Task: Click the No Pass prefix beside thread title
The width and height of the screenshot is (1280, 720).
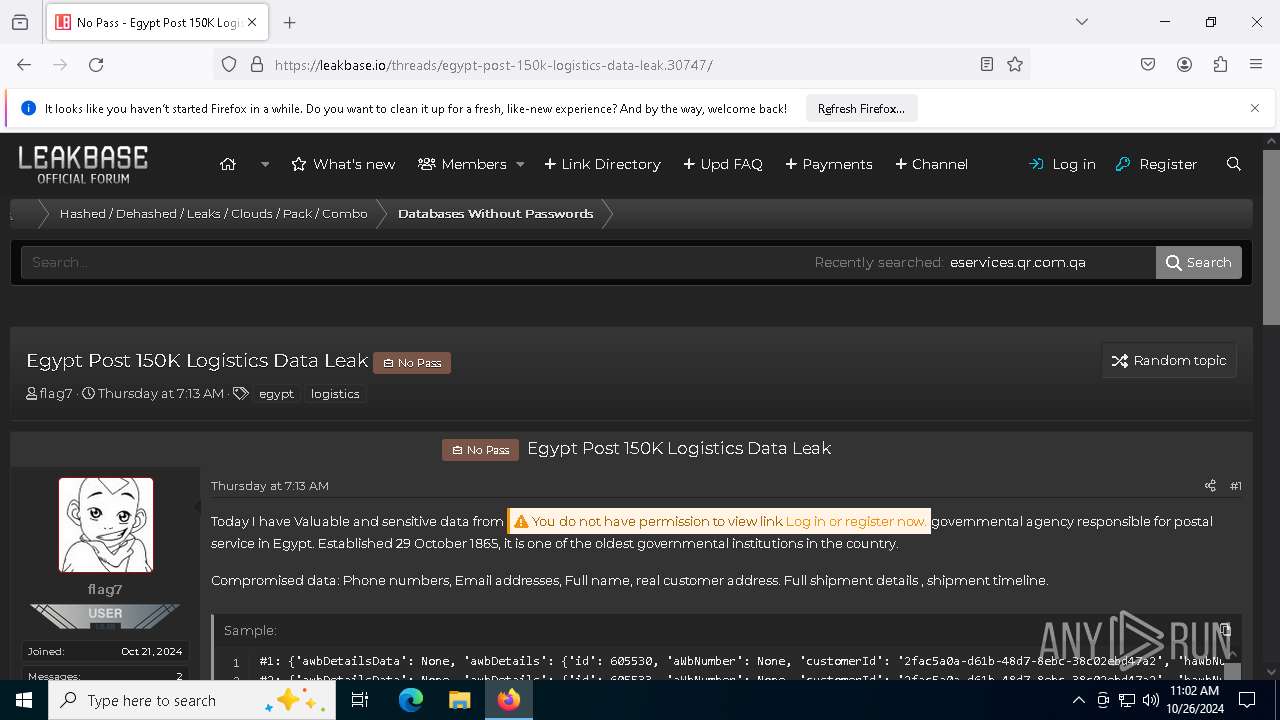Action: click(412, 362)
